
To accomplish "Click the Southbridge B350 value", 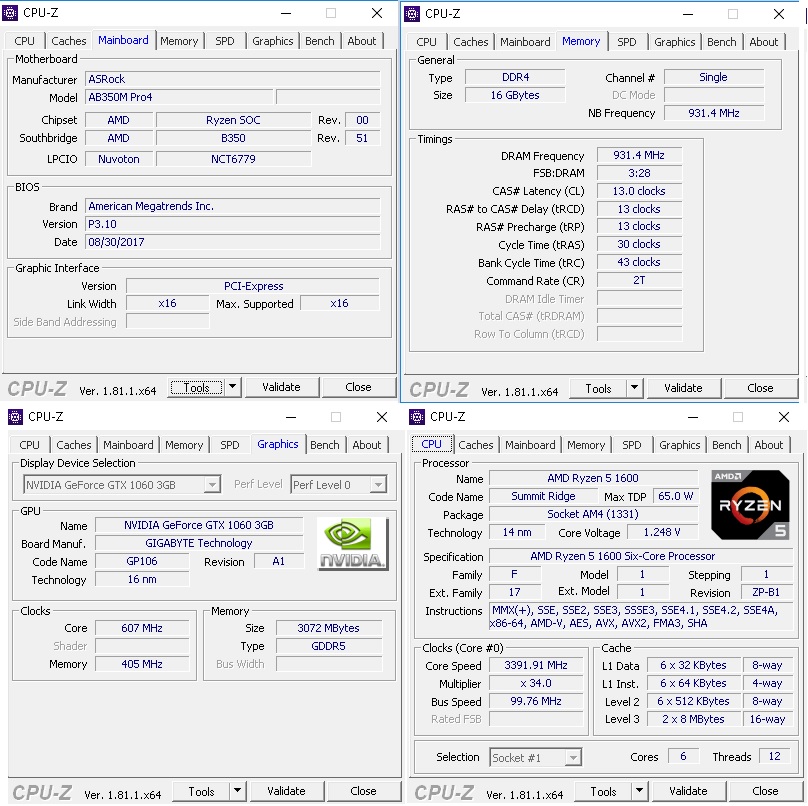I will tap(233, 138).
